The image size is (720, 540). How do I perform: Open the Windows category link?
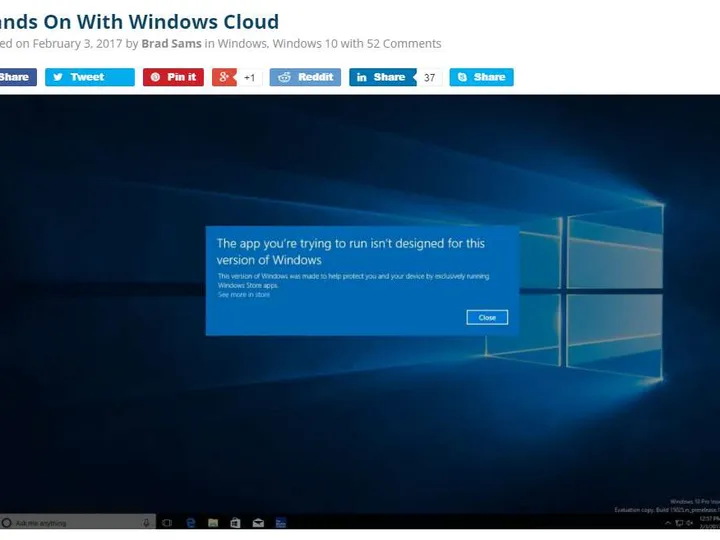coord(242,44)
